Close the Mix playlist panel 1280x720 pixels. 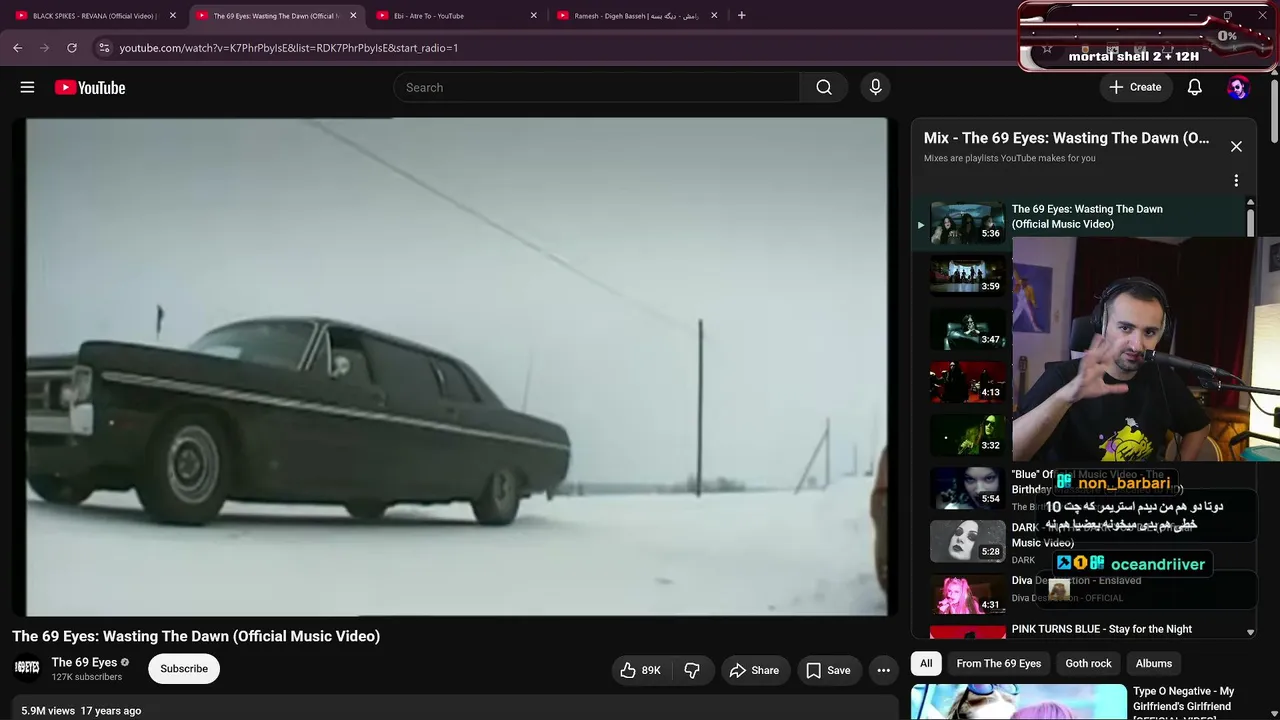tap(1236, 146)
